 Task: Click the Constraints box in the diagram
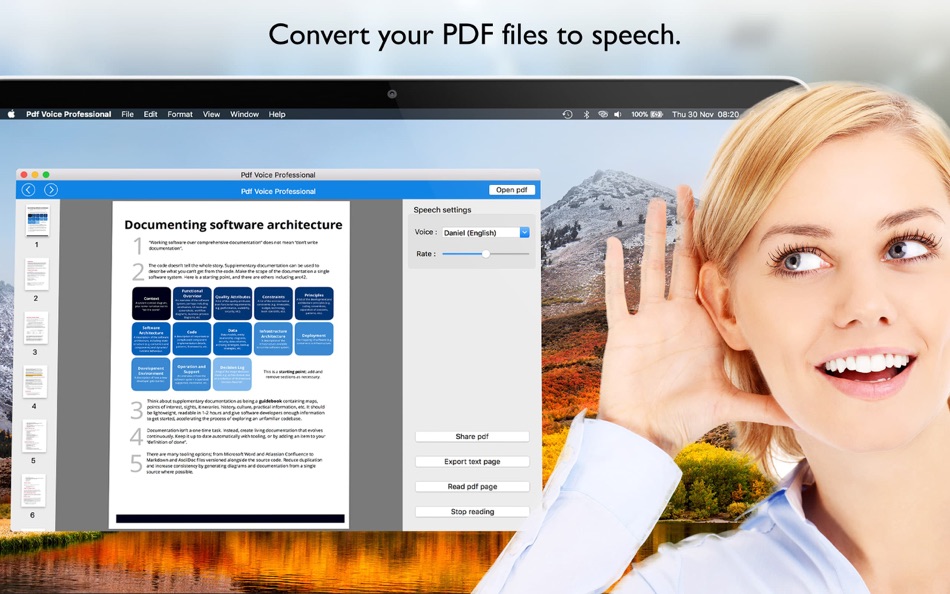tap(273, 304)
